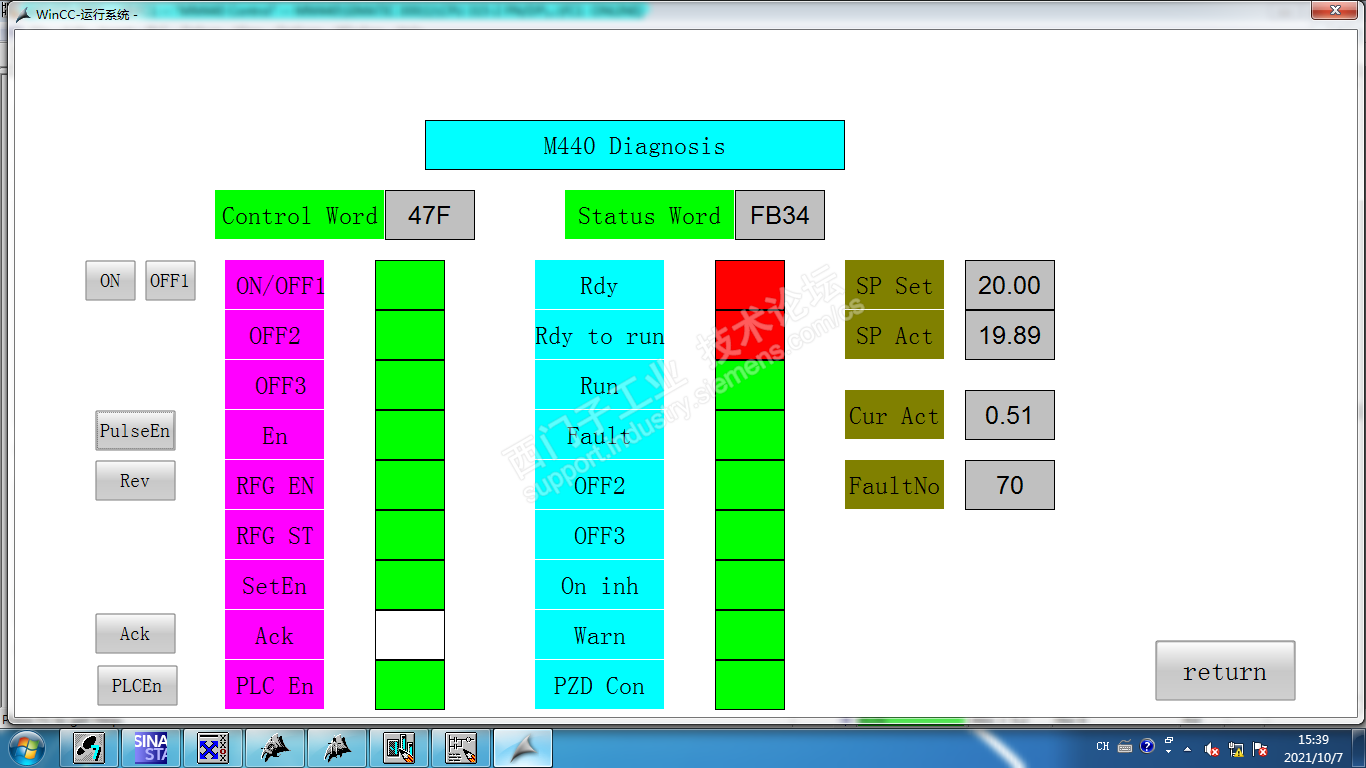The image size is (1366, 768).
Task: Click the Rdy to run label
Action: [600, 335]
